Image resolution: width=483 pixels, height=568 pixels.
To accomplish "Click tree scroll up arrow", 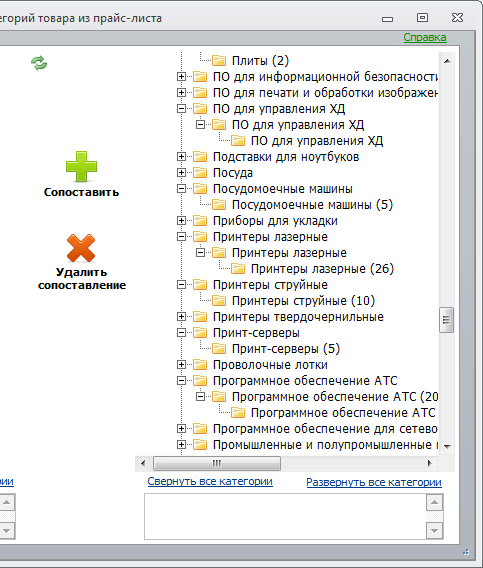I will (x=447, y=61).
